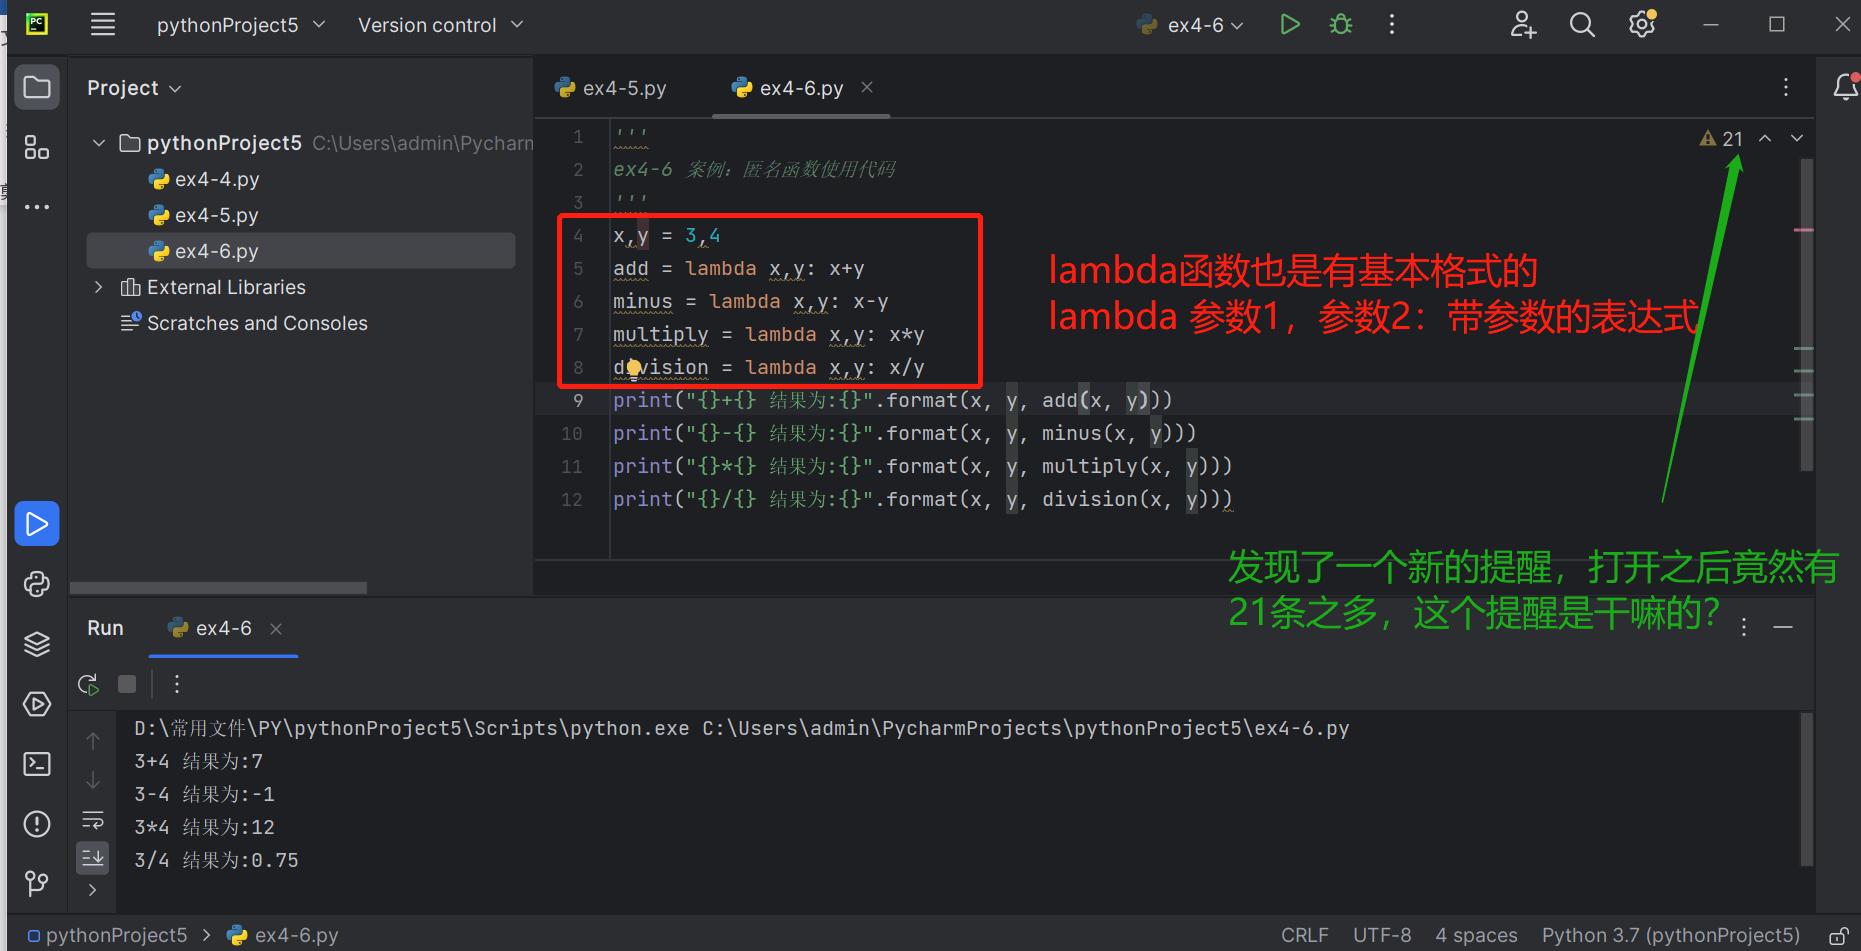Open the Problems tool window
Viewport: 1861px width, 951px height.
point(37,824)
